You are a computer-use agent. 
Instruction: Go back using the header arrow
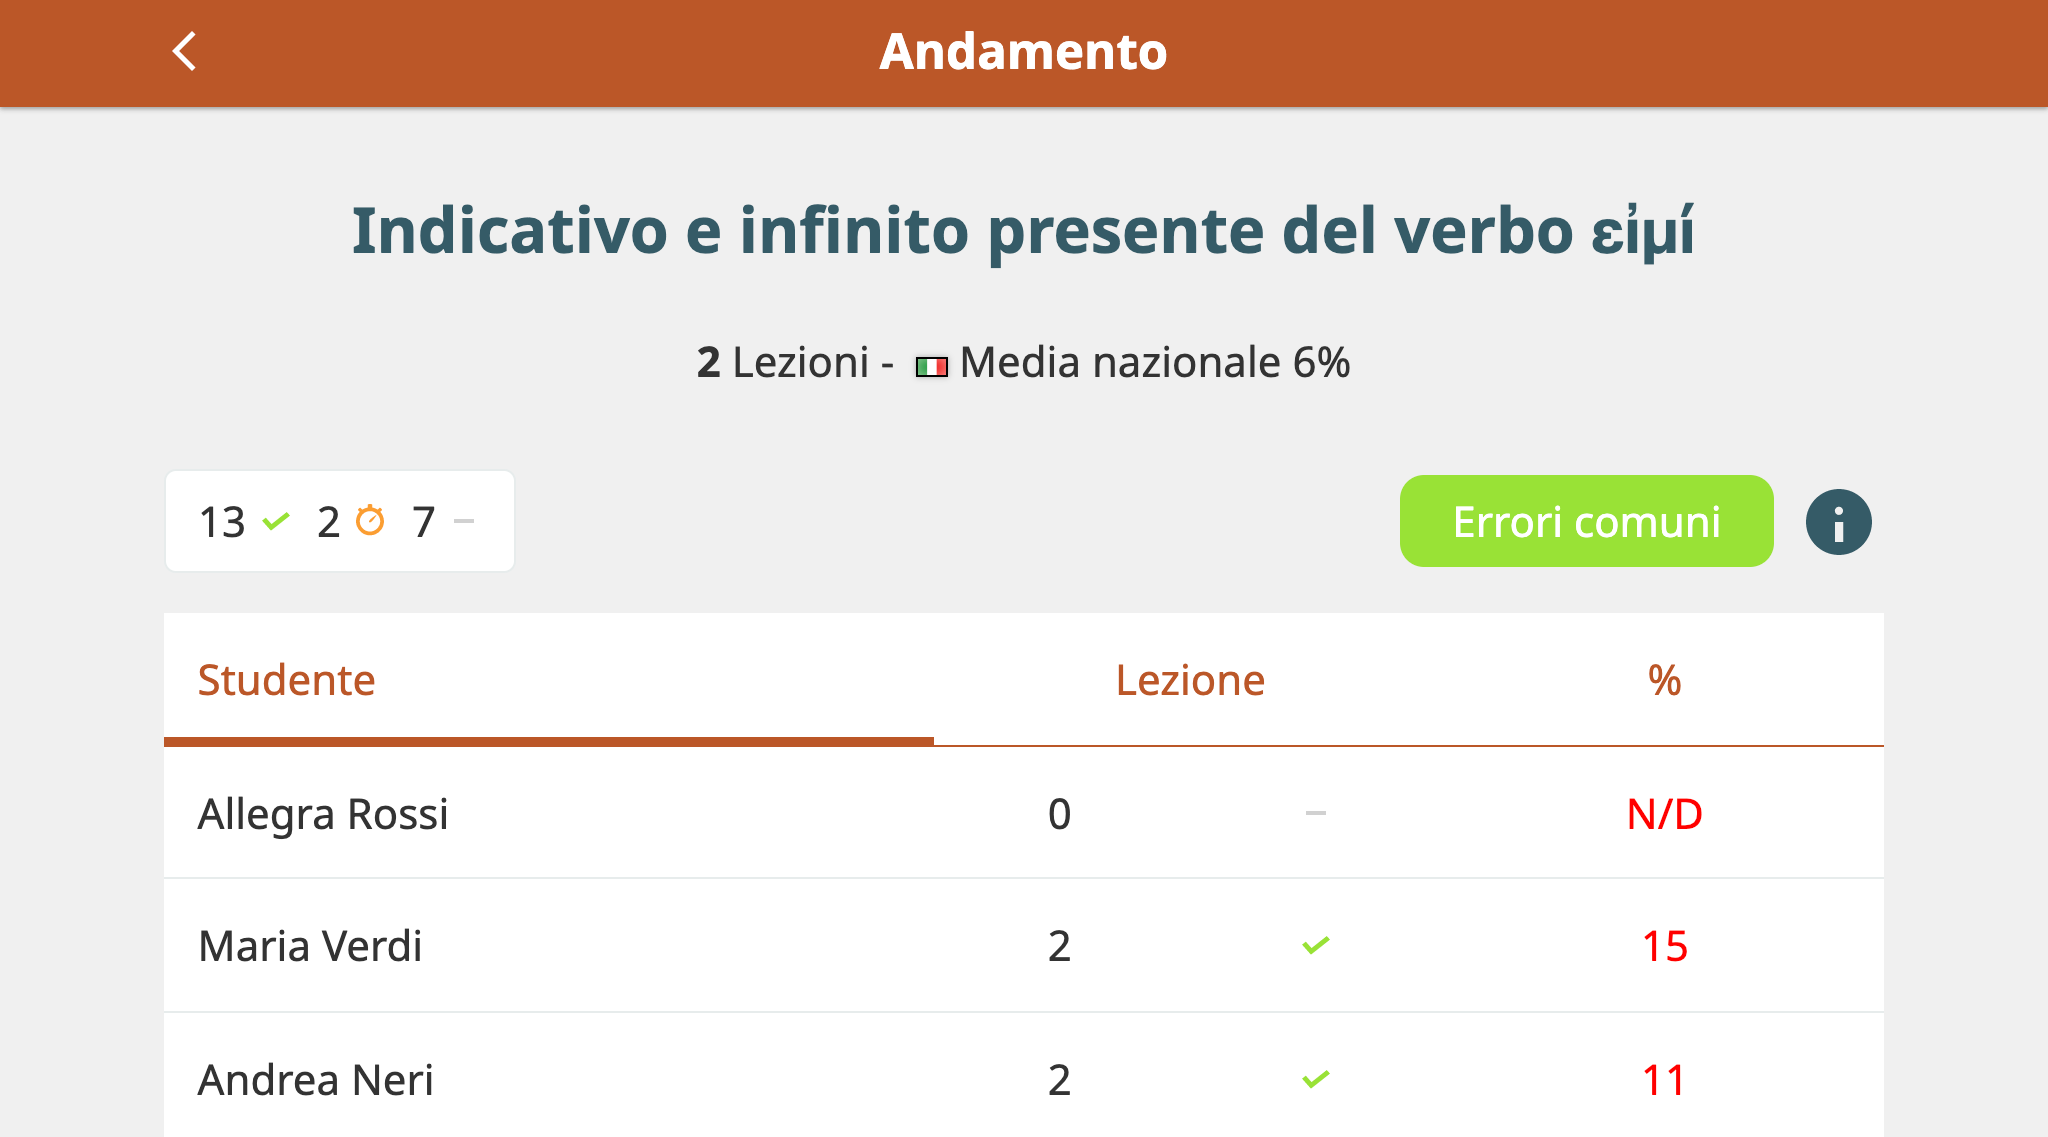185,52
